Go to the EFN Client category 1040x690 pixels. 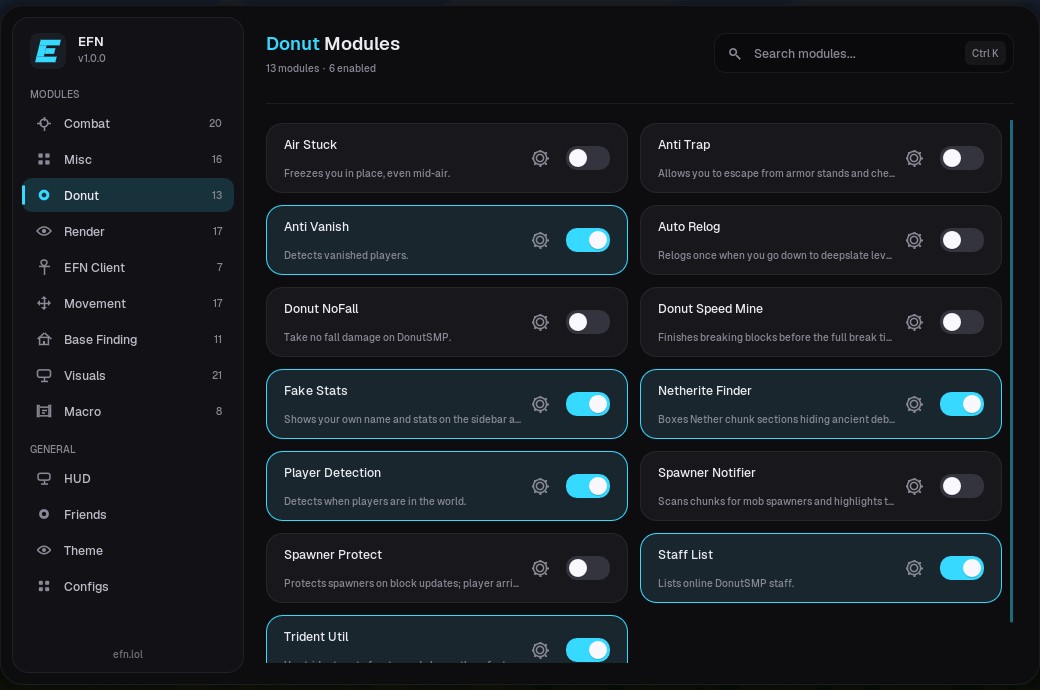coord(128,267)
